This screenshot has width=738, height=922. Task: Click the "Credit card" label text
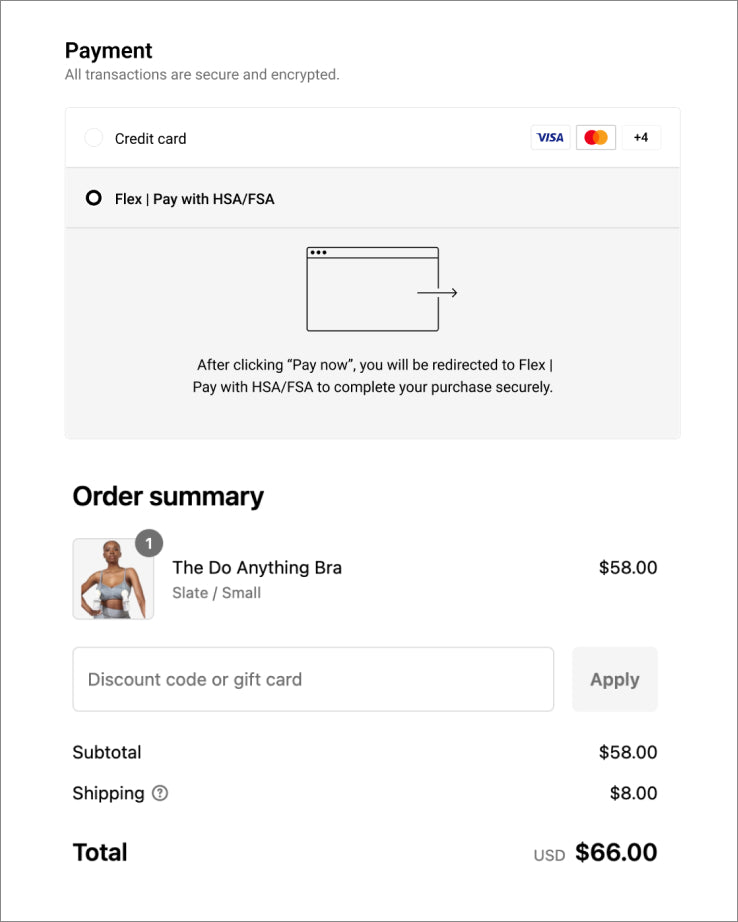(150, 139)
